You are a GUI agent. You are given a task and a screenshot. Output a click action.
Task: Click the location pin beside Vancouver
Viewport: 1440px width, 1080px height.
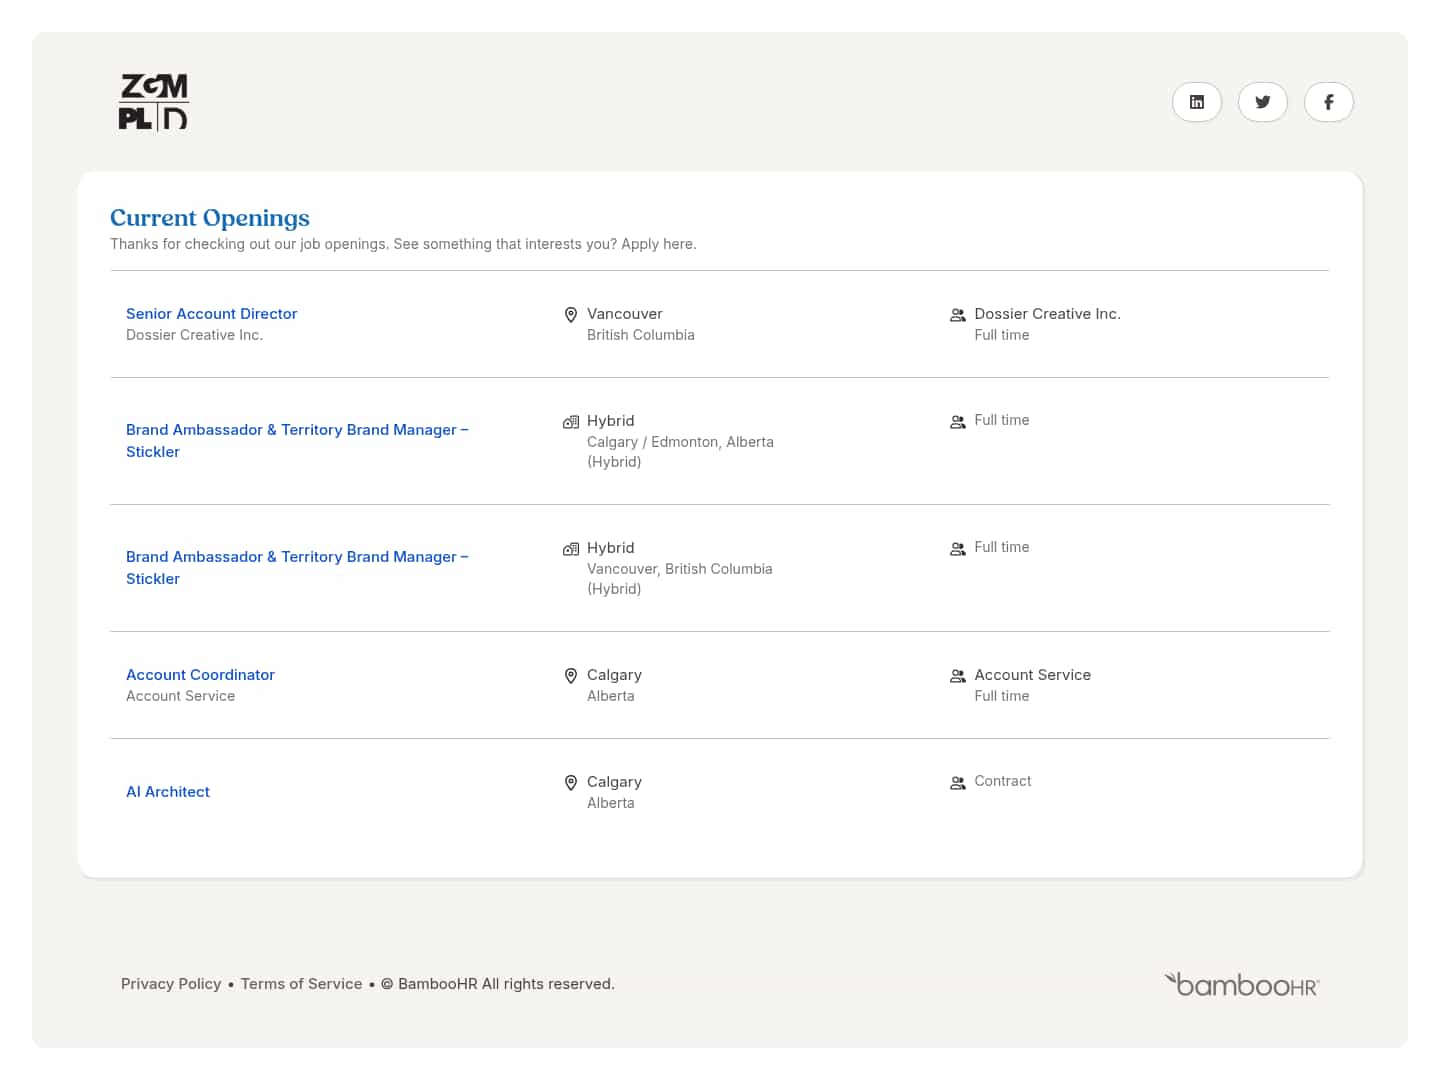[571, 314]
